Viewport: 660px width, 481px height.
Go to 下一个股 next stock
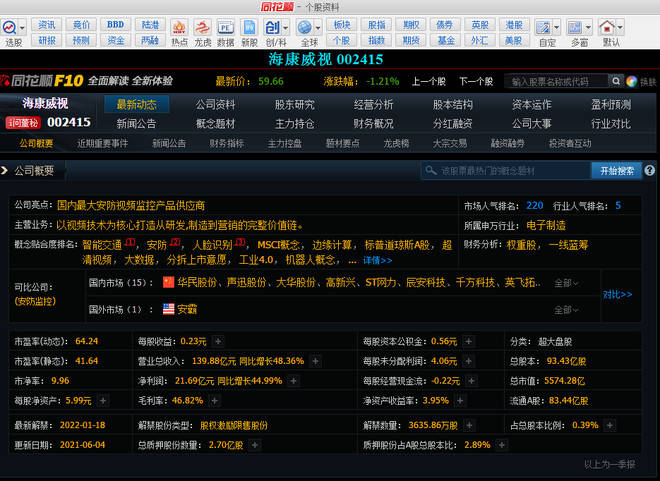pyautogui.click(x=476, y=81)
